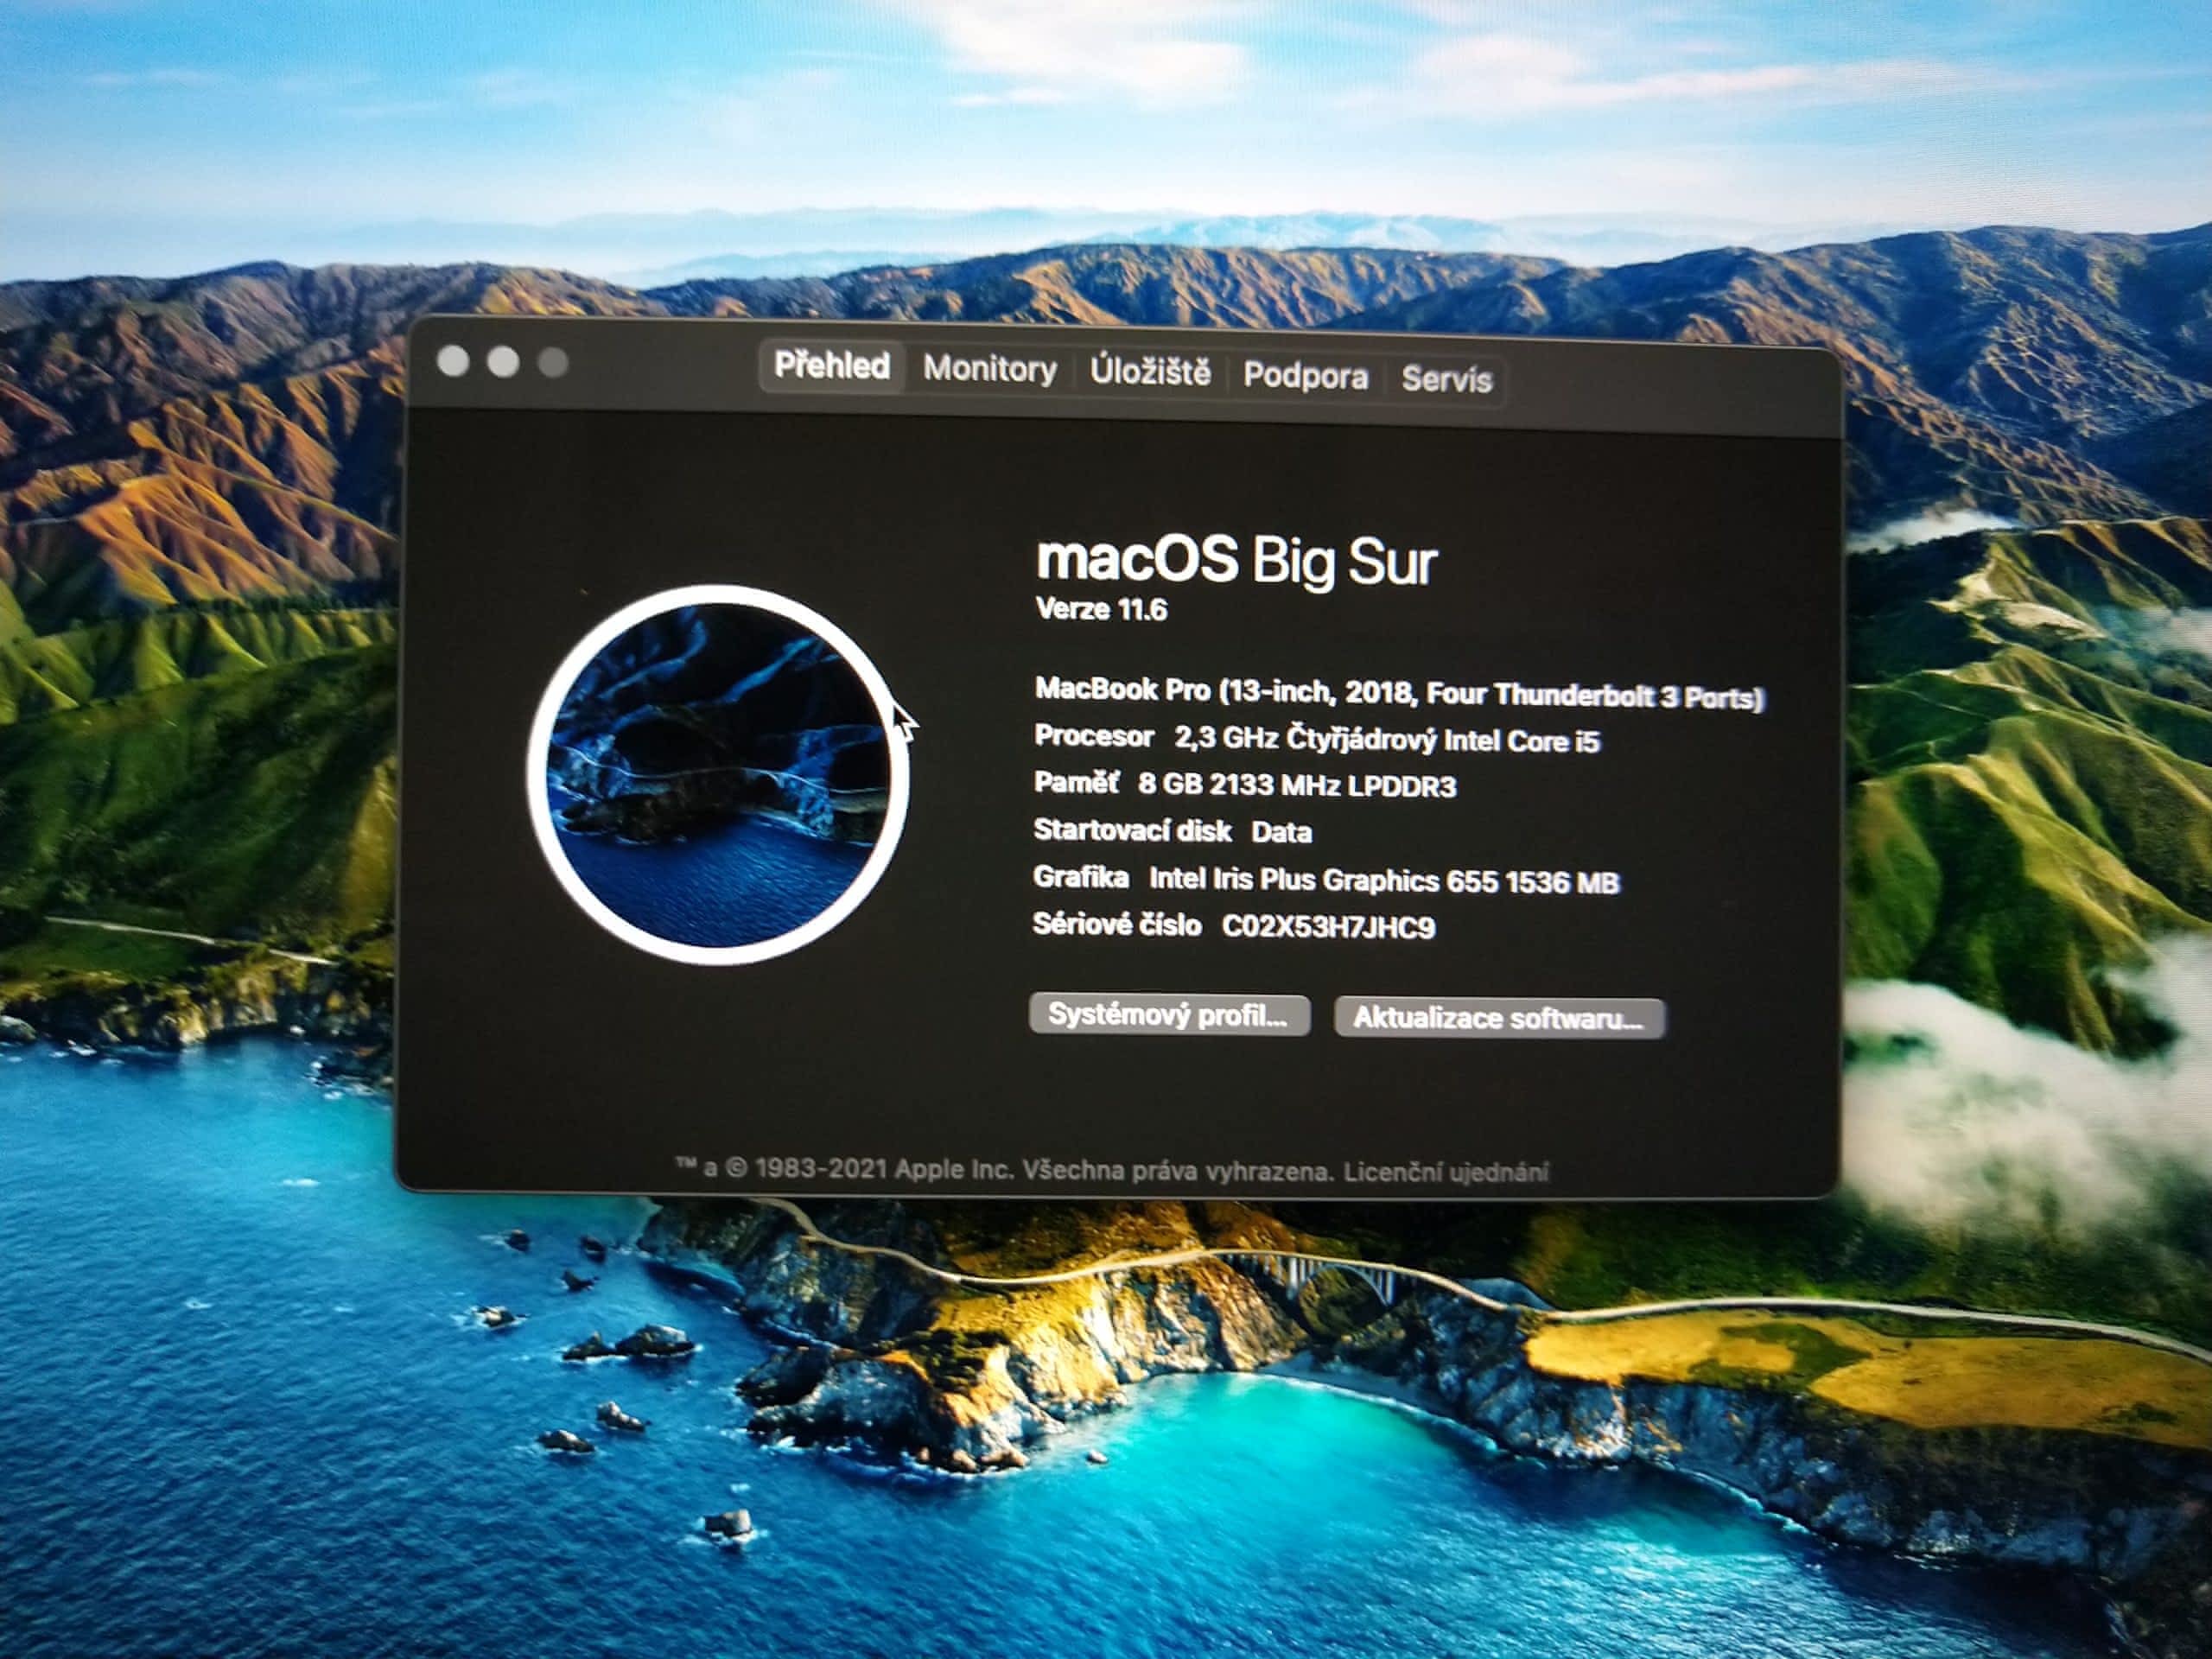2212x1659 pixels.
Task: Open the Licenční ujednání link
Action: tap(1446, 1172)
